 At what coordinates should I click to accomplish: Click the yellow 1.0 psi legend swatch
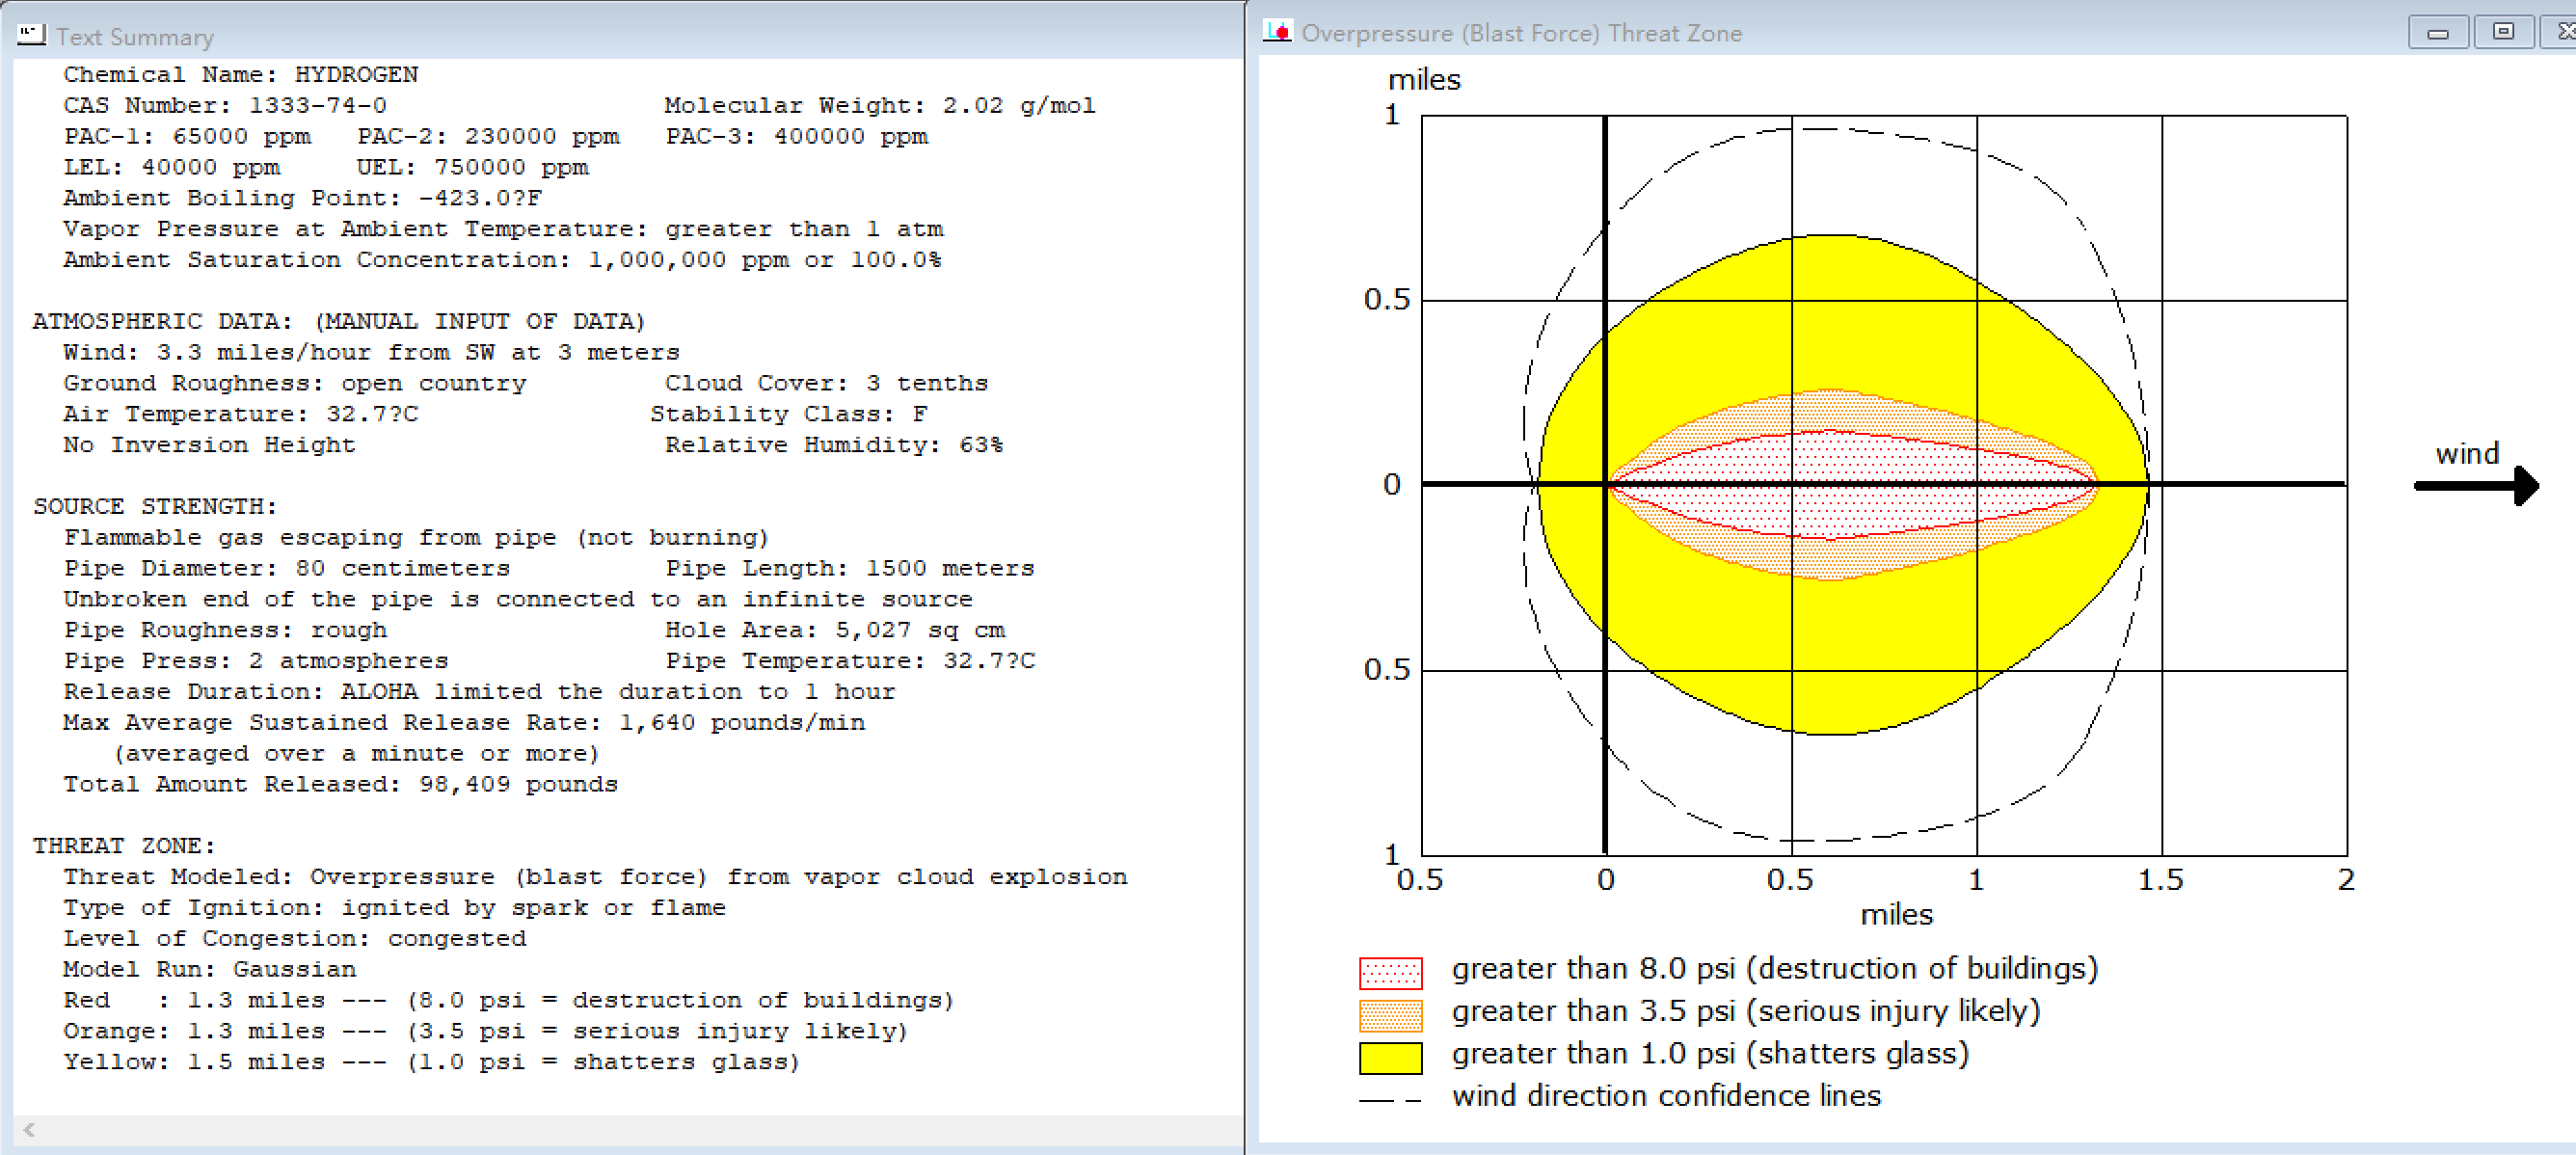(1390, 1057)
